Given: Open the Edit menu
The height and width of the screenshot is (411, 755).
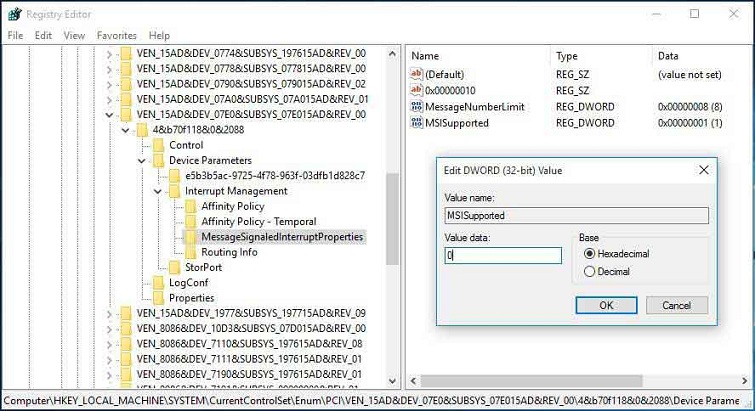Looking at the screenshot, I should tap(43, 36).
